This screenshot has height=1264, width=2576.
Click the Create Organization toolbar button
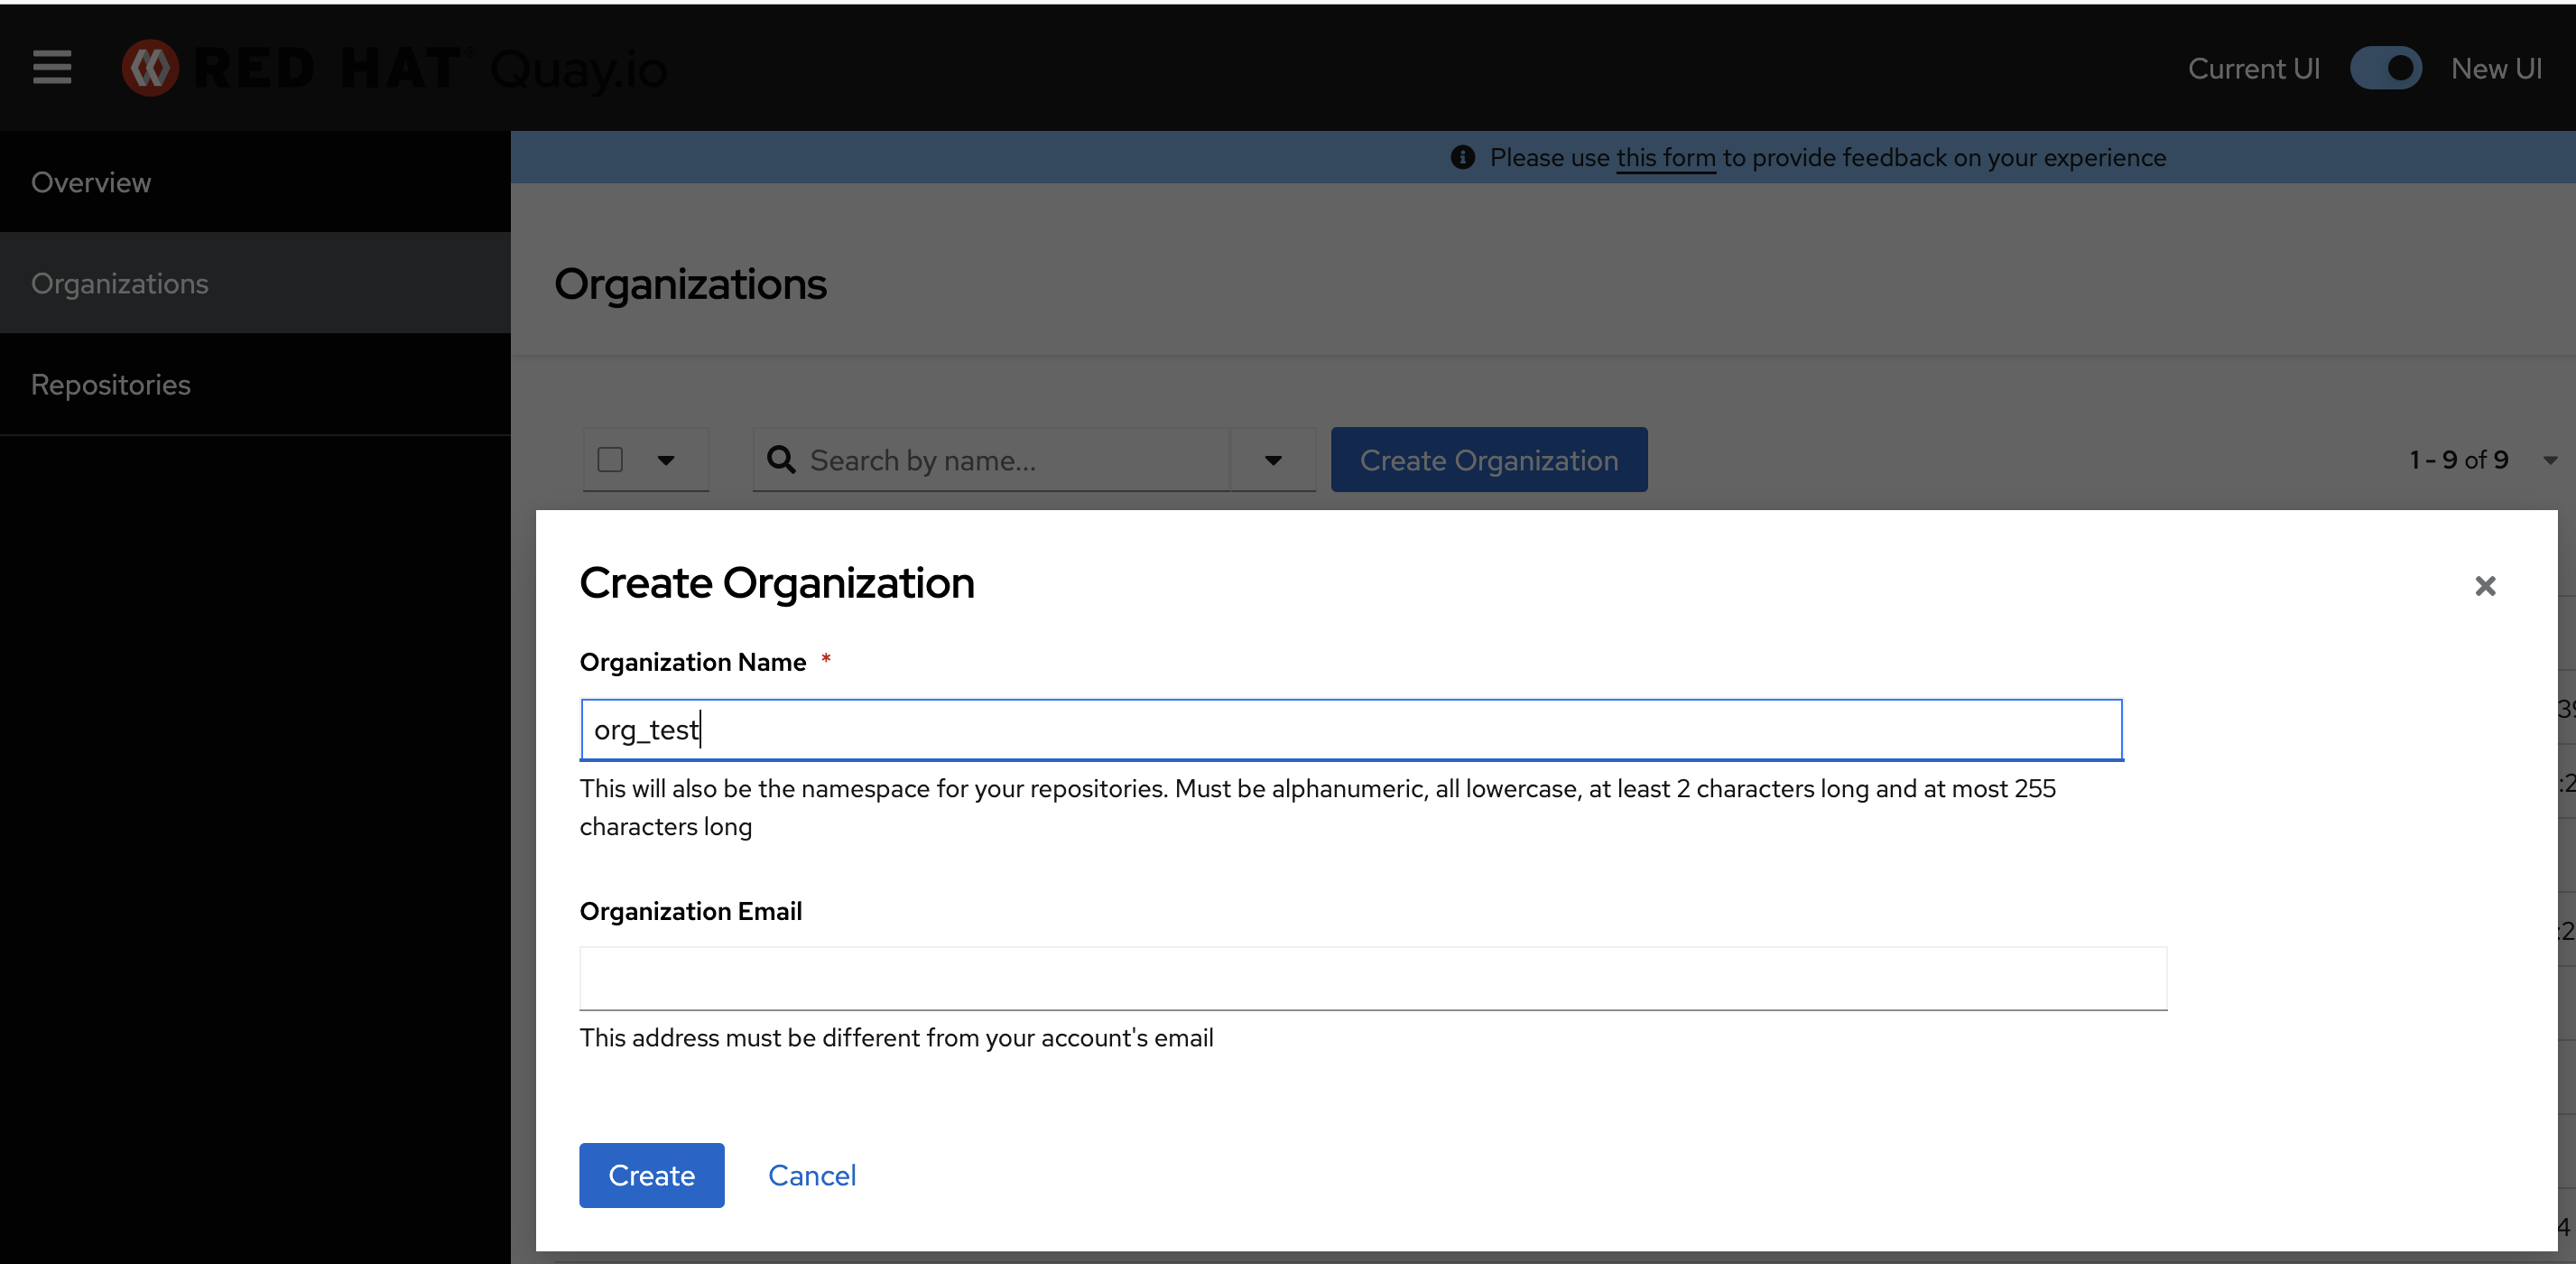pyautogui.click(x=1488, y=460)
